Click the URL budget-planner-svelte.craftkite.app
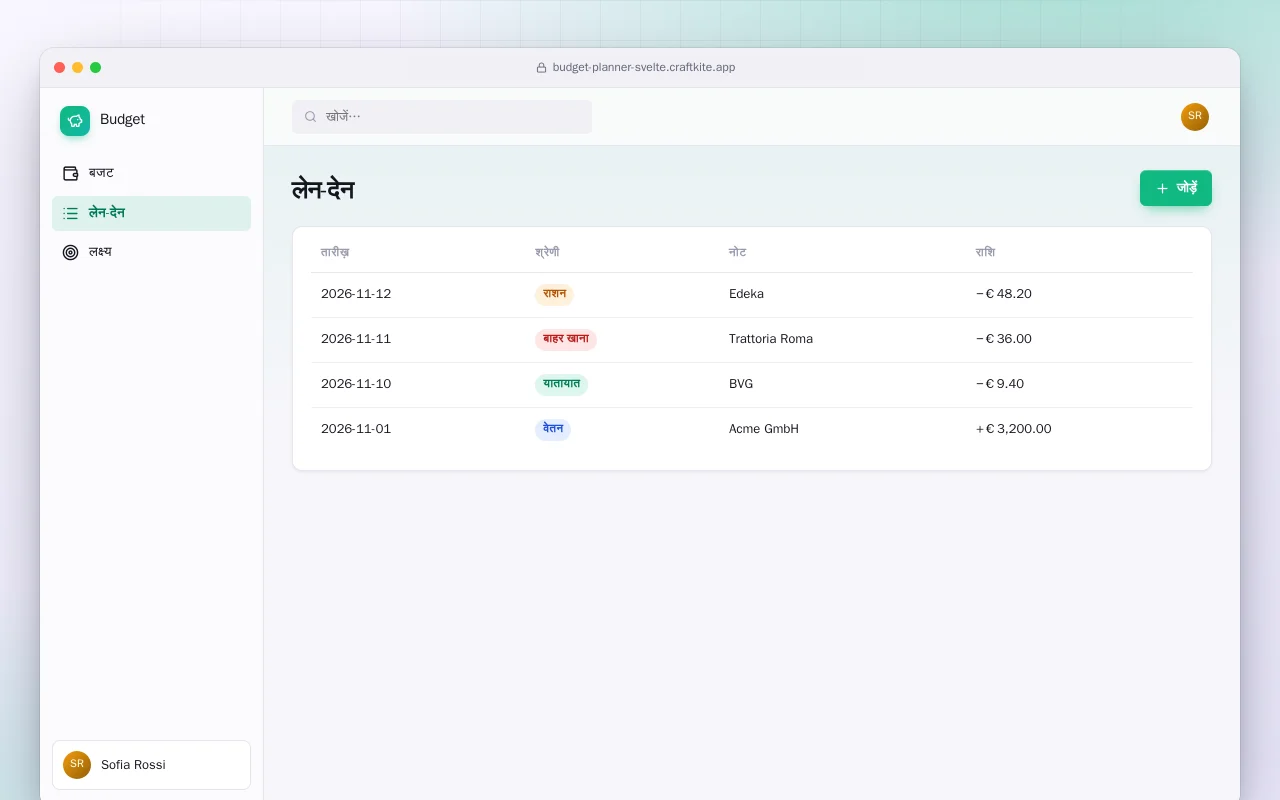Viewport: 1280px width, 800px height. click(x=644, y=68)
